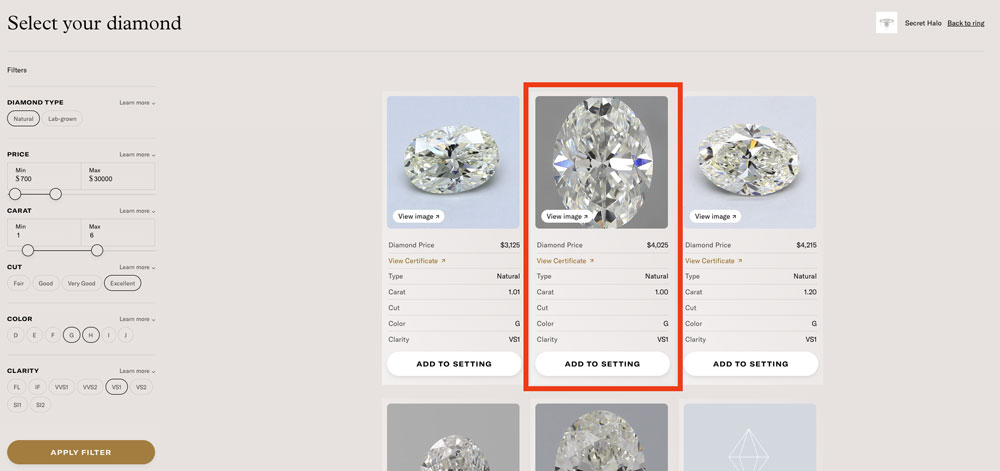Click the Price slider maximum handle

tap(55, 194)
